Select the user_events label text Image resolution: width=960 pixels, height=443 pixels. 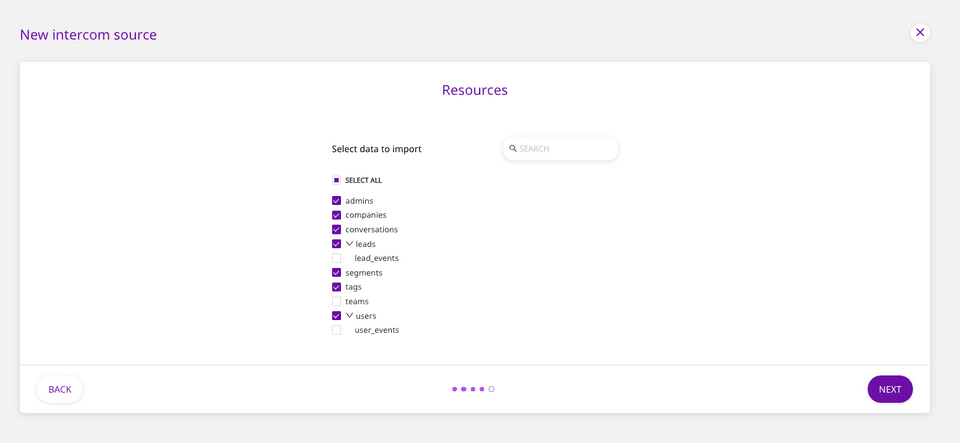coord(377,330)
